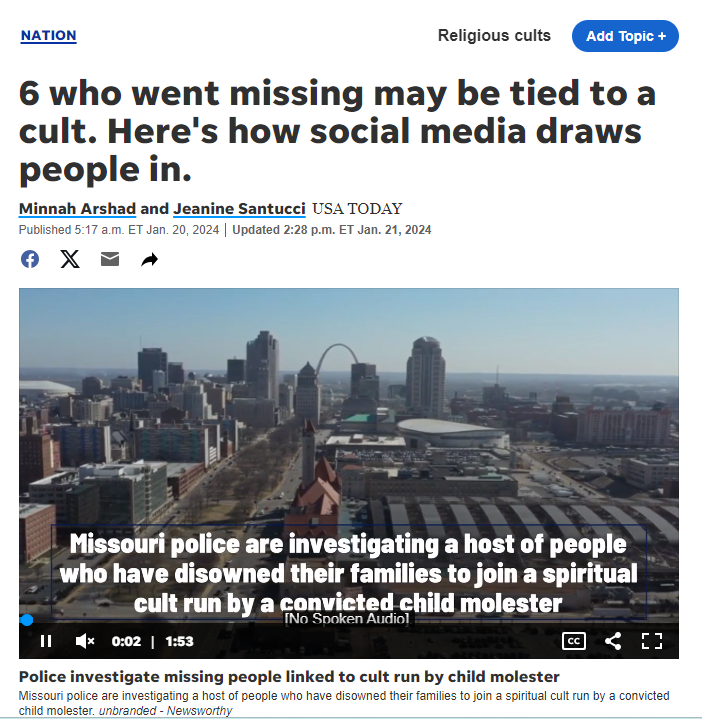
Task: Share the article on Facebook
Action: coord(30,259)
